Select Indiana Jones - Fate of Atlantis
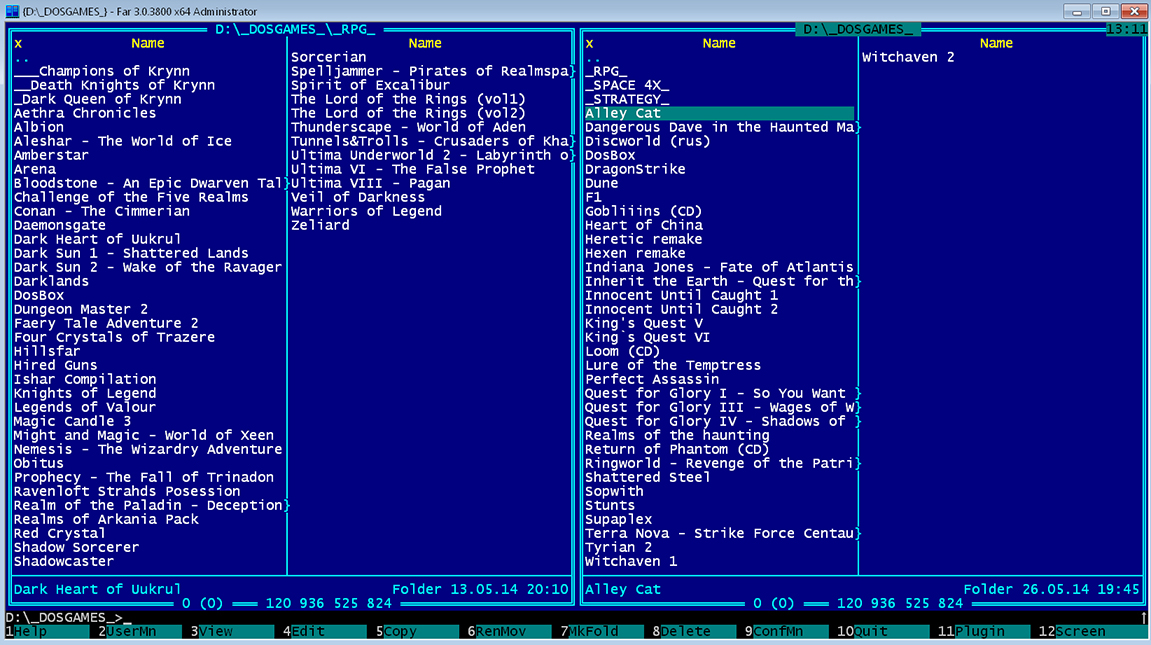 click(x=719, y=267)
